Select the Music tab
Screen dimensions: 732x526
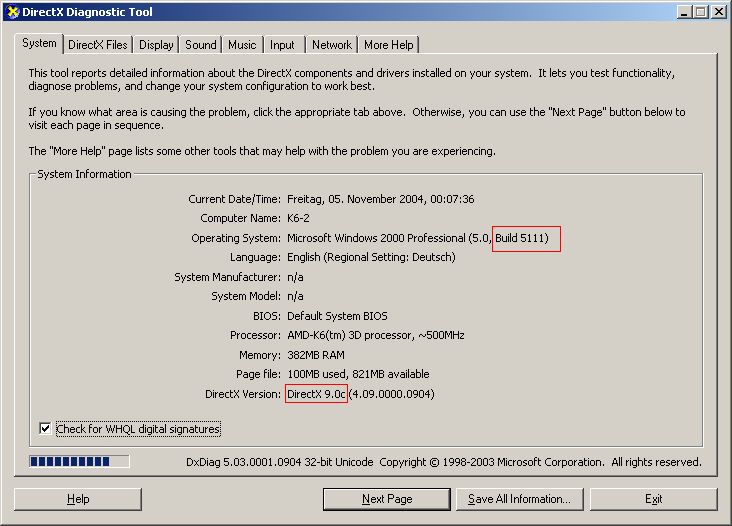pos(242,45)
